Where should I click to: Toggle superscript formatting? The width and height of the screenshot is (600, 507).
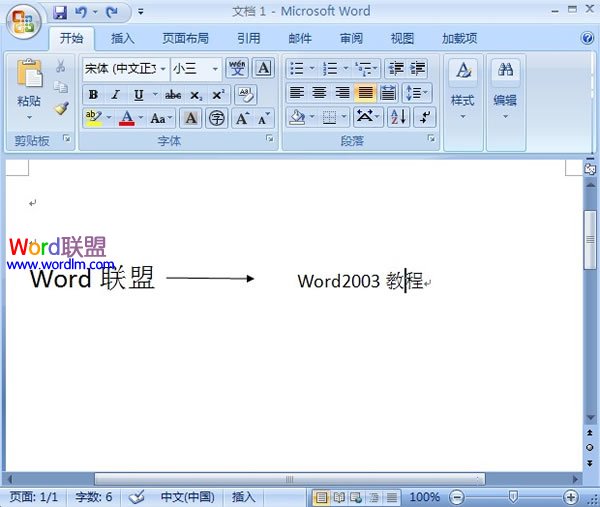pyautogui.click(x=218, y=95)
